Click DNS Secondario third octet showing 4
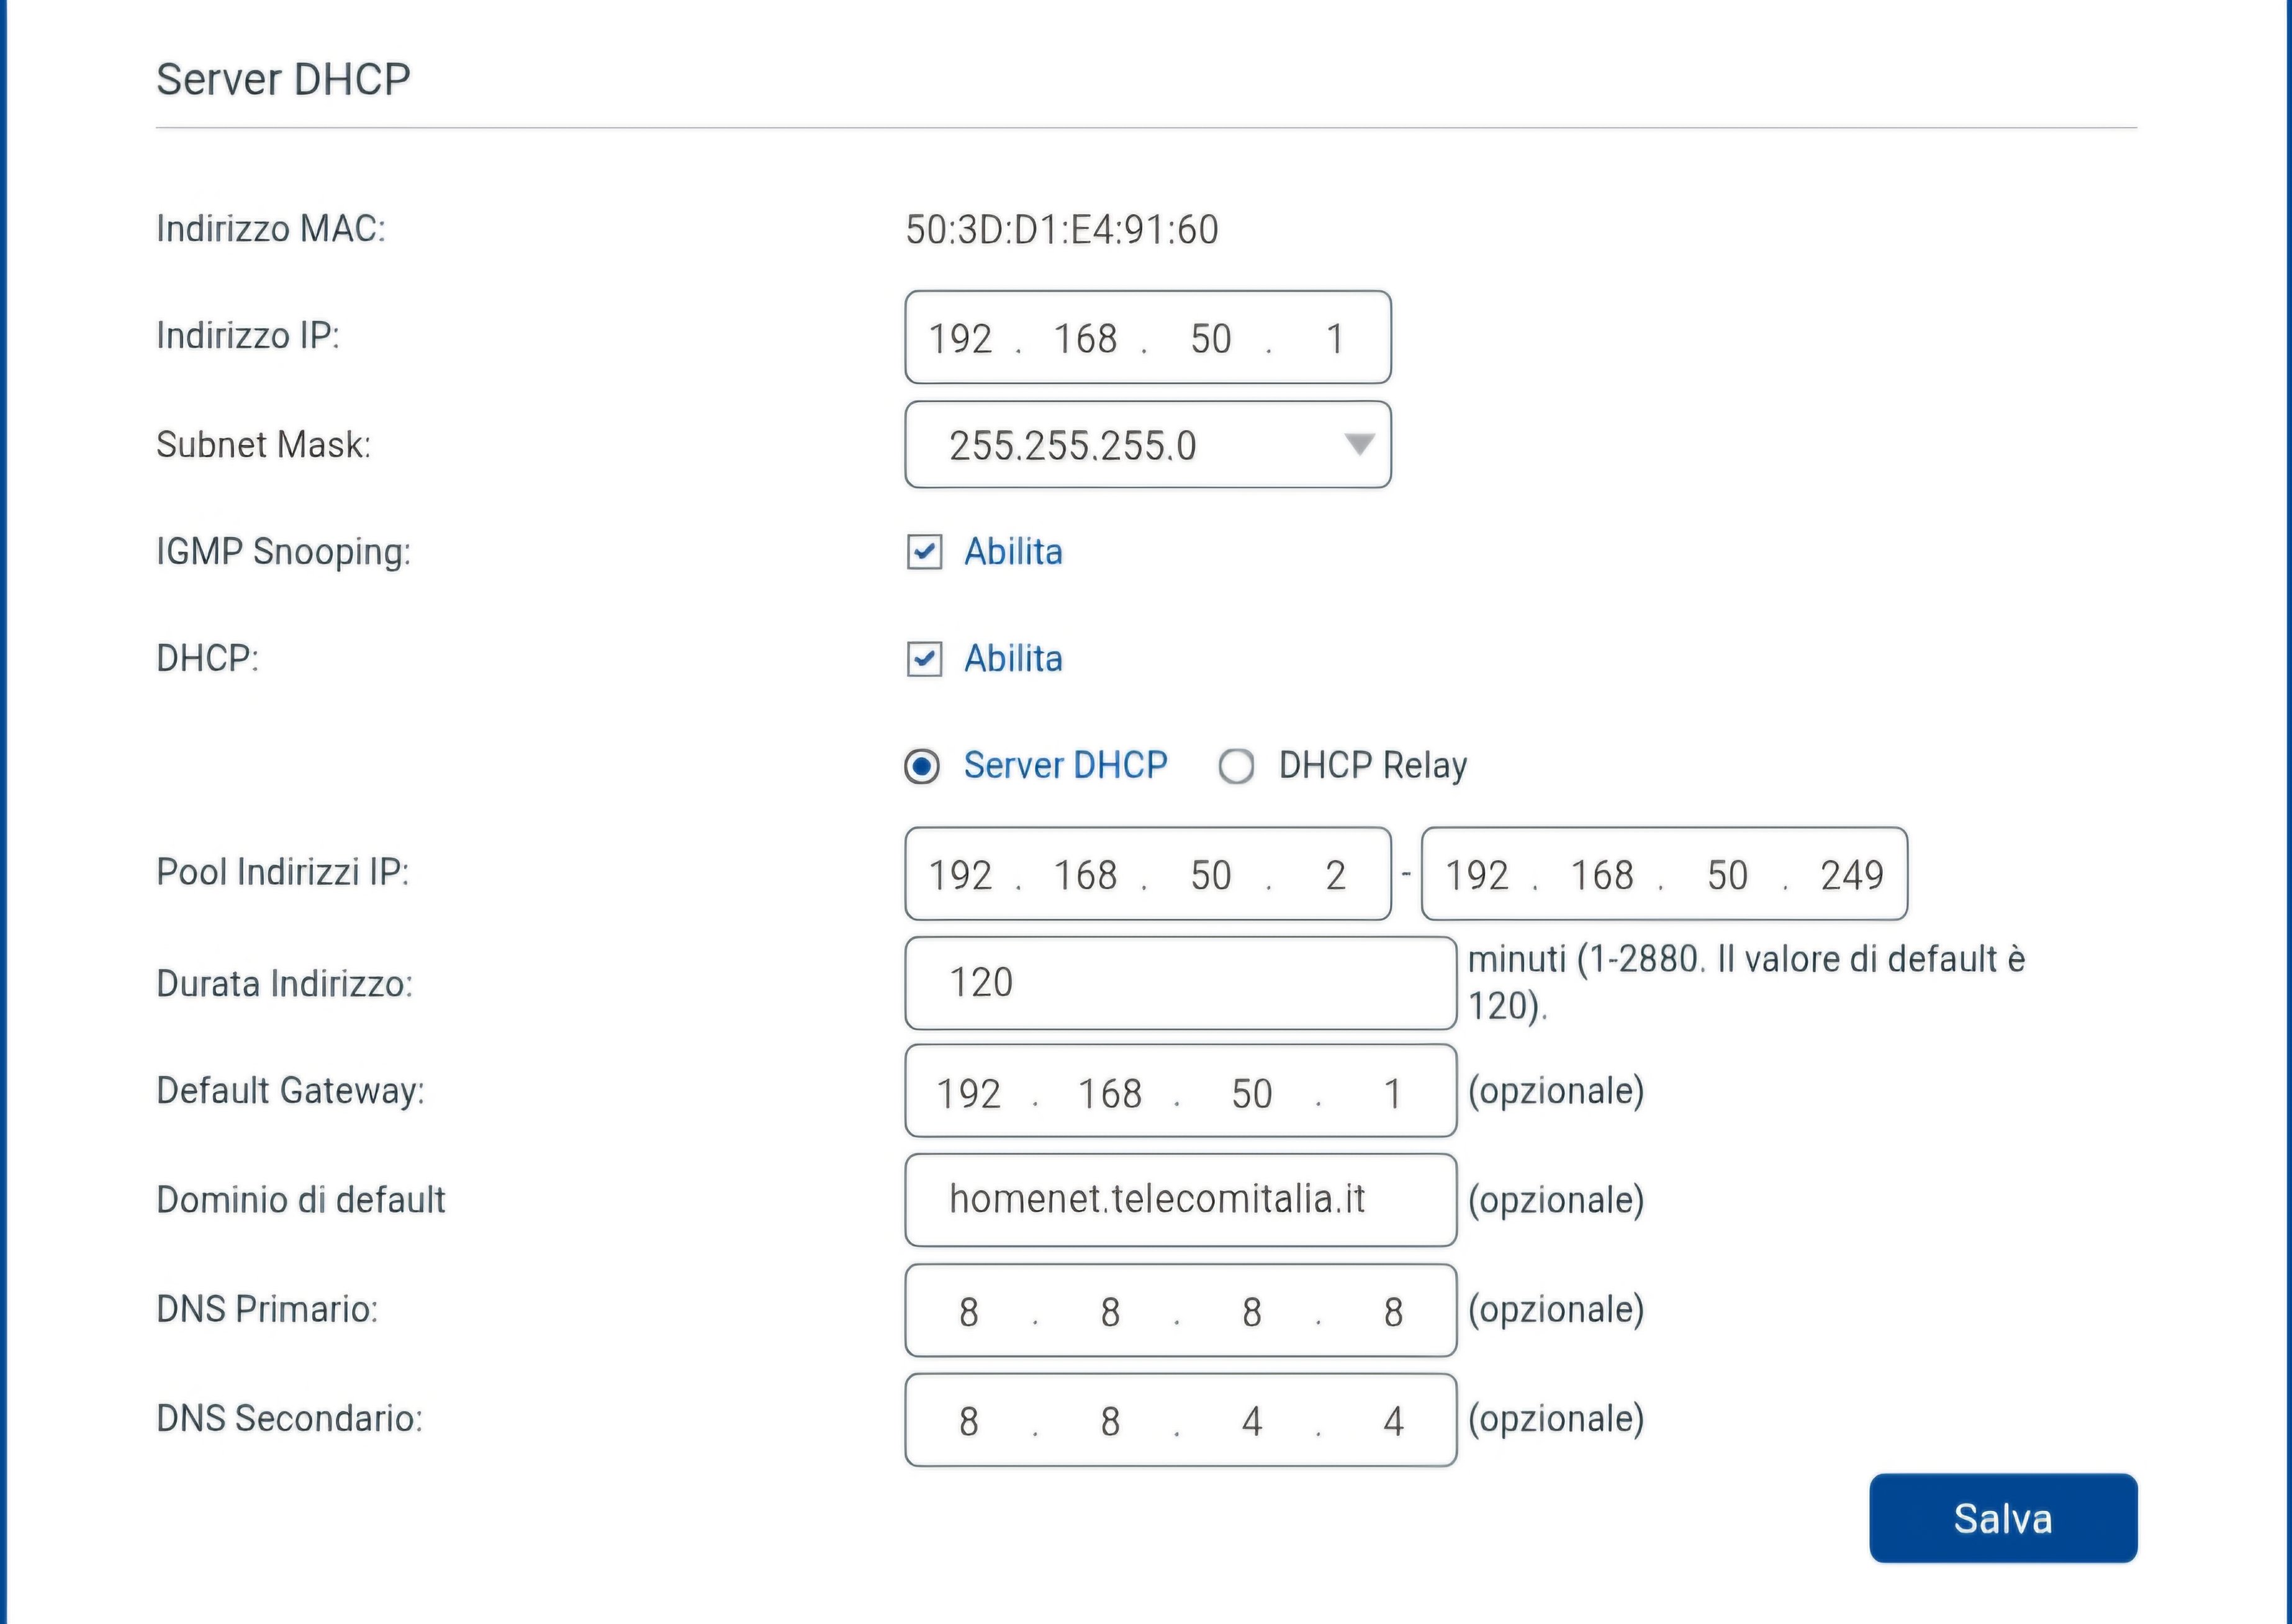Viewport: 2292px width, 1624px height. point(1252,1421)
